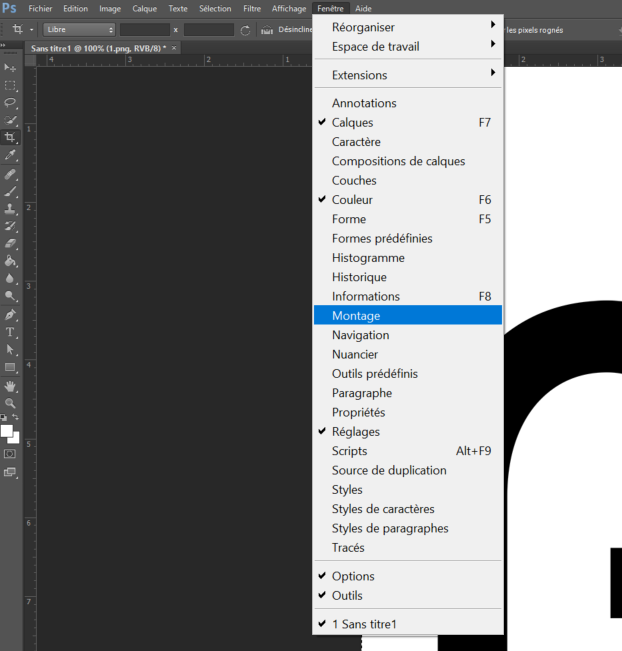
Task: Select the Lasso tool
Action: point(10,103)
